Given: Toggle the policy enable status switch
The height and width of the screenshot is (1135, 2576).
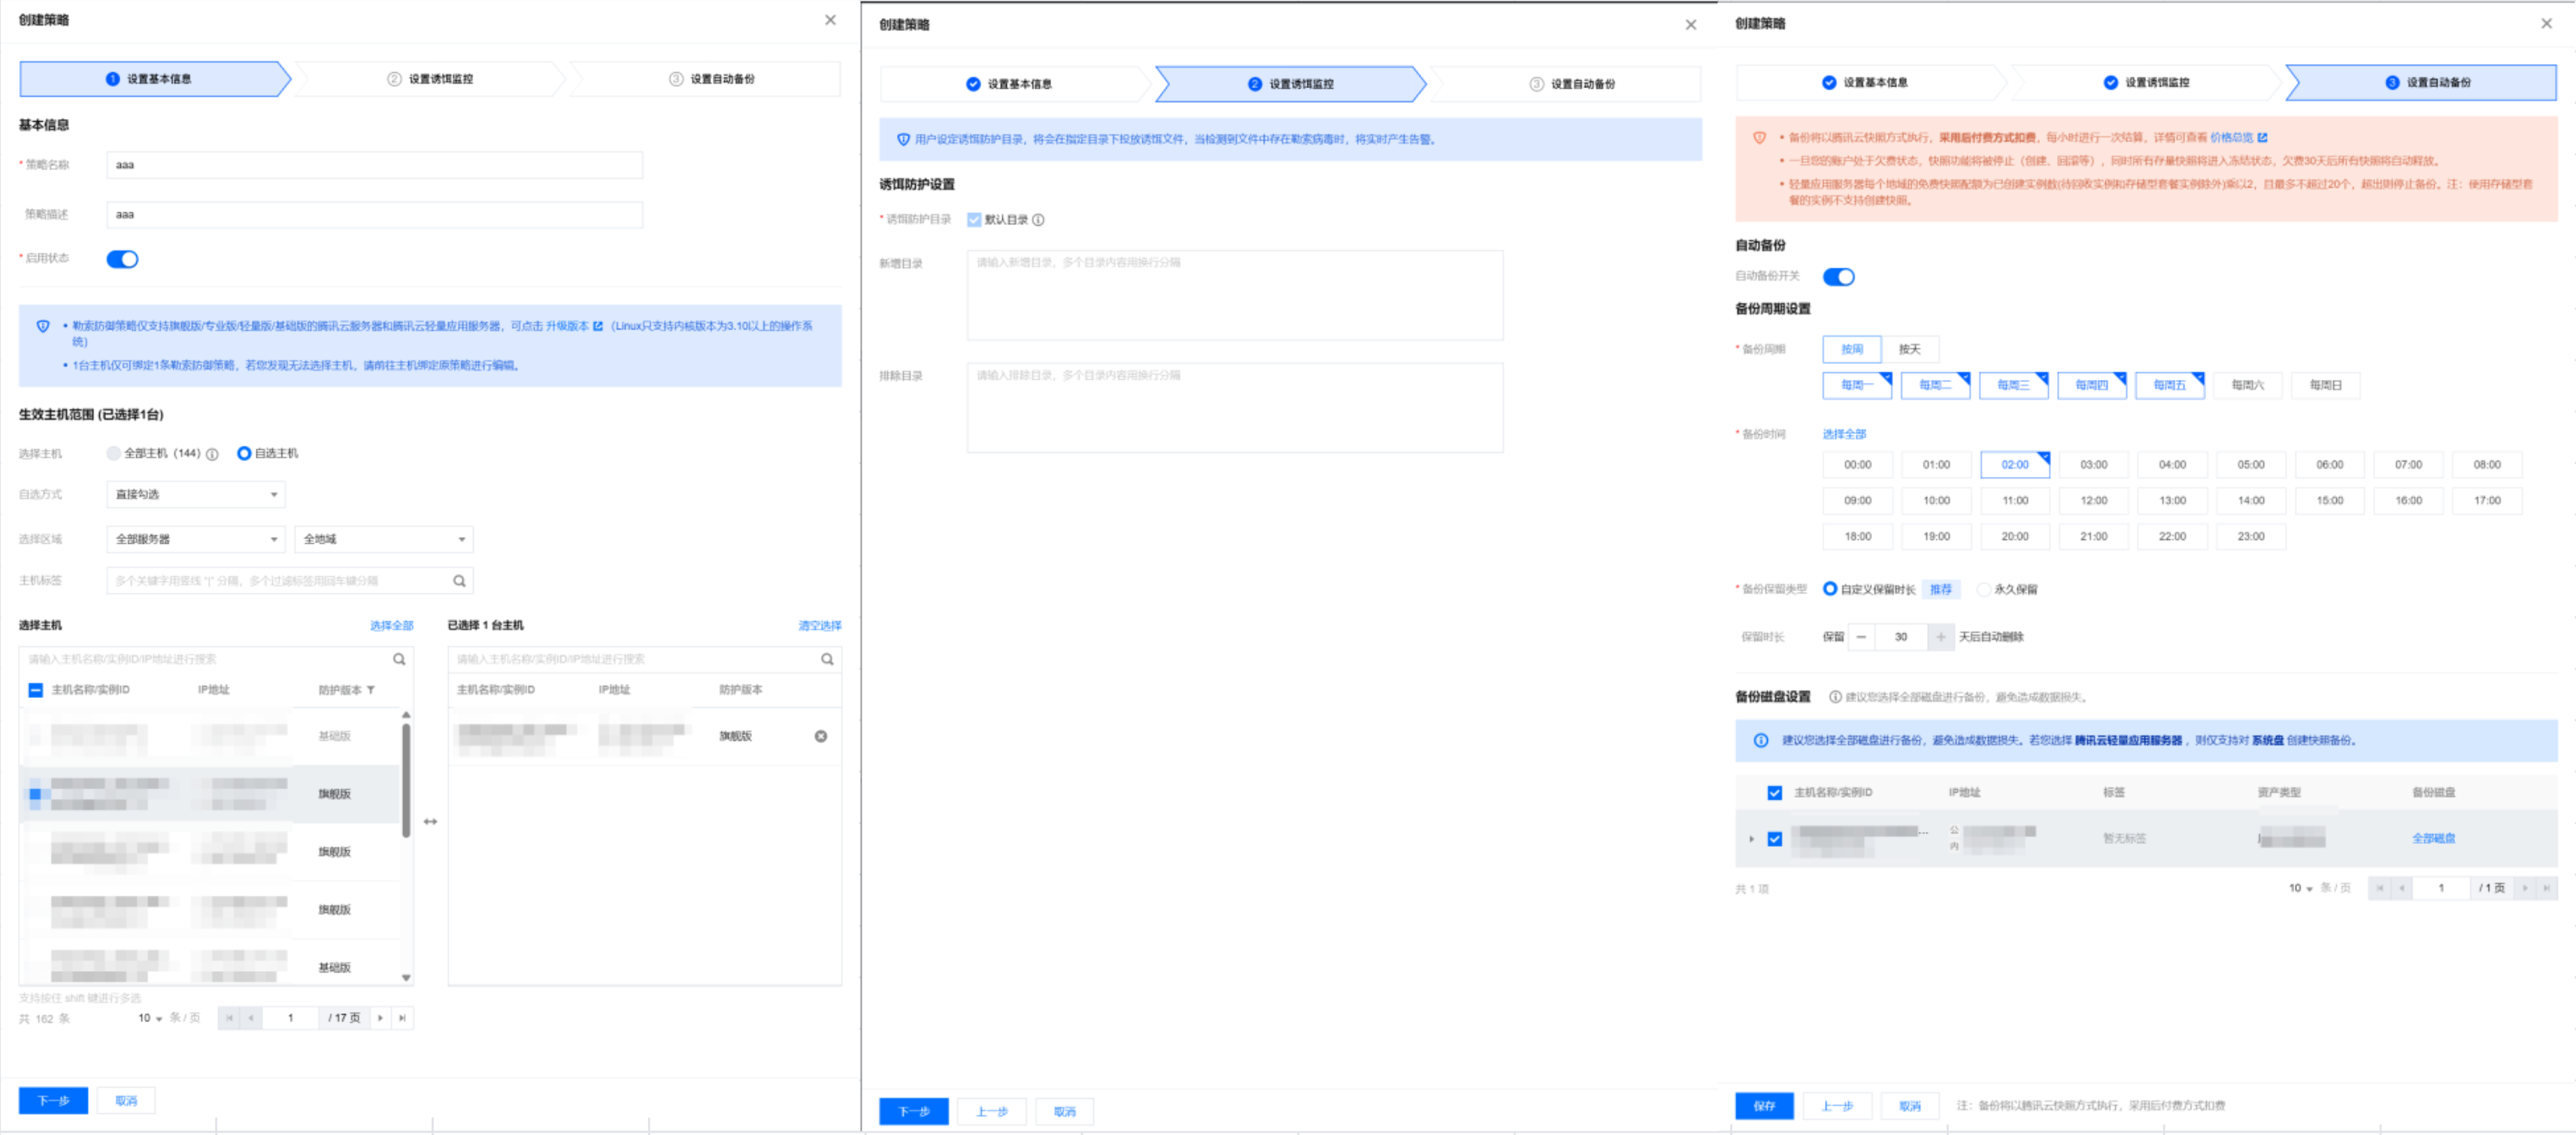Looking at the screenshot, I should point(123,259).
